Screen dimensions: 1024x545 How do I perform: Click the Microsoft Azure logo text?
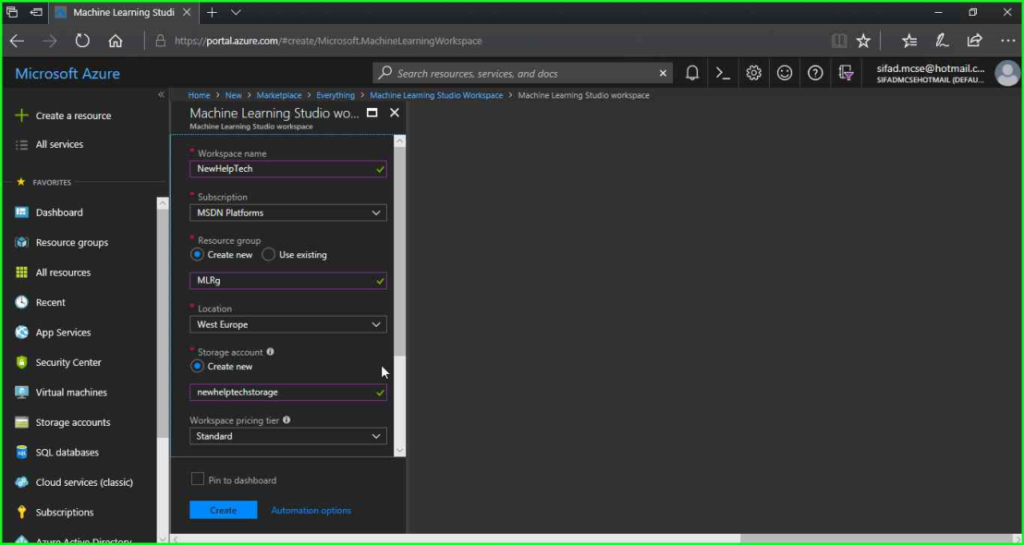pos(67,74)
